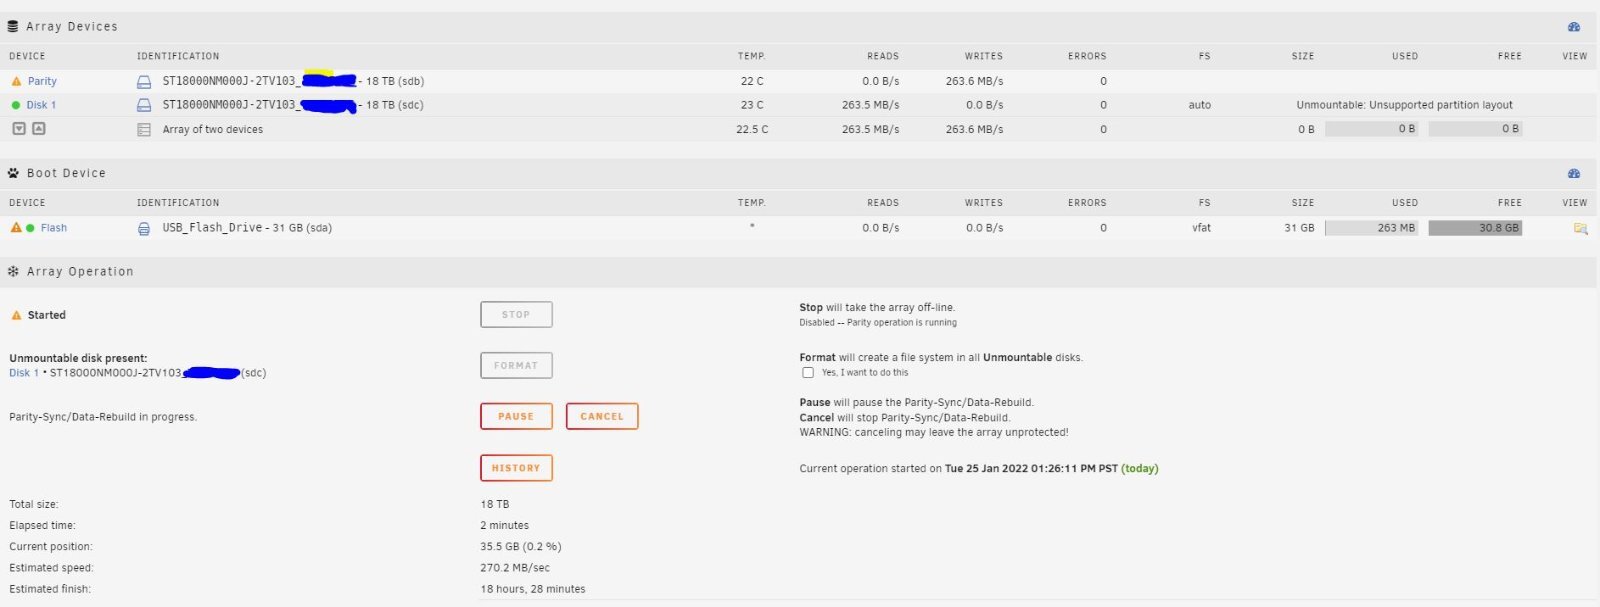Expand rows with the up arrow toggle

coord(39,128)
